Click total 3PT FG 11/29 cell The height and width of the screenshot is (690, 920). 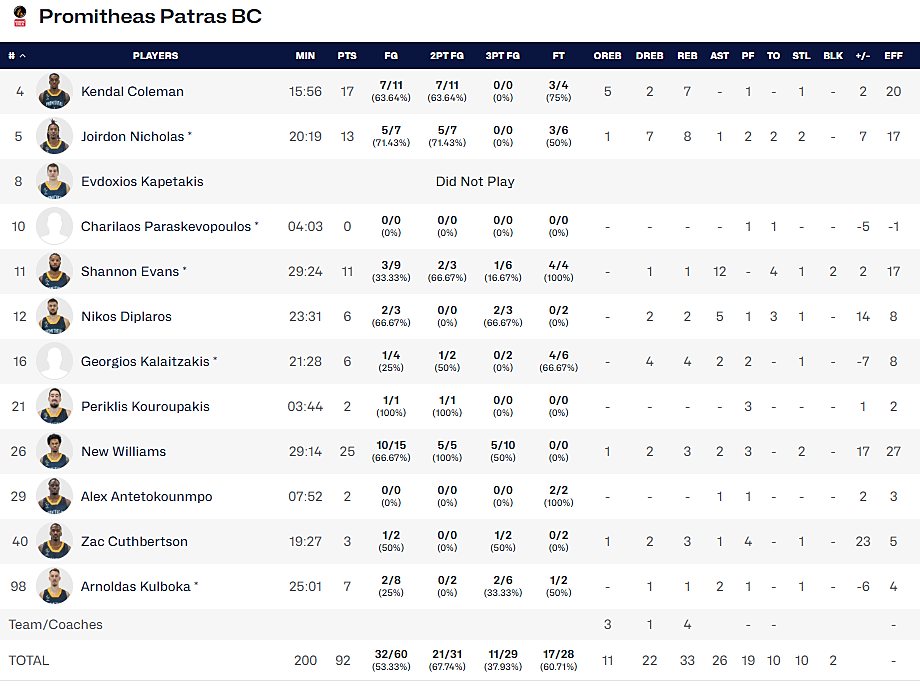click(502, 659)
